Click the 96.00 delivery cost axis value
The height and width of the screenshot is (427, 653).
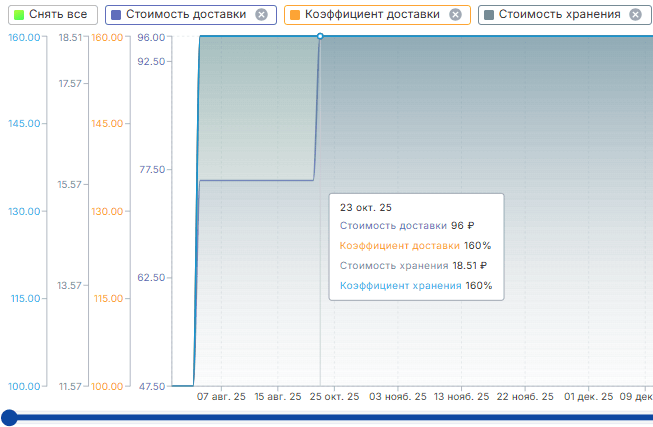click(x=151, y=37)
